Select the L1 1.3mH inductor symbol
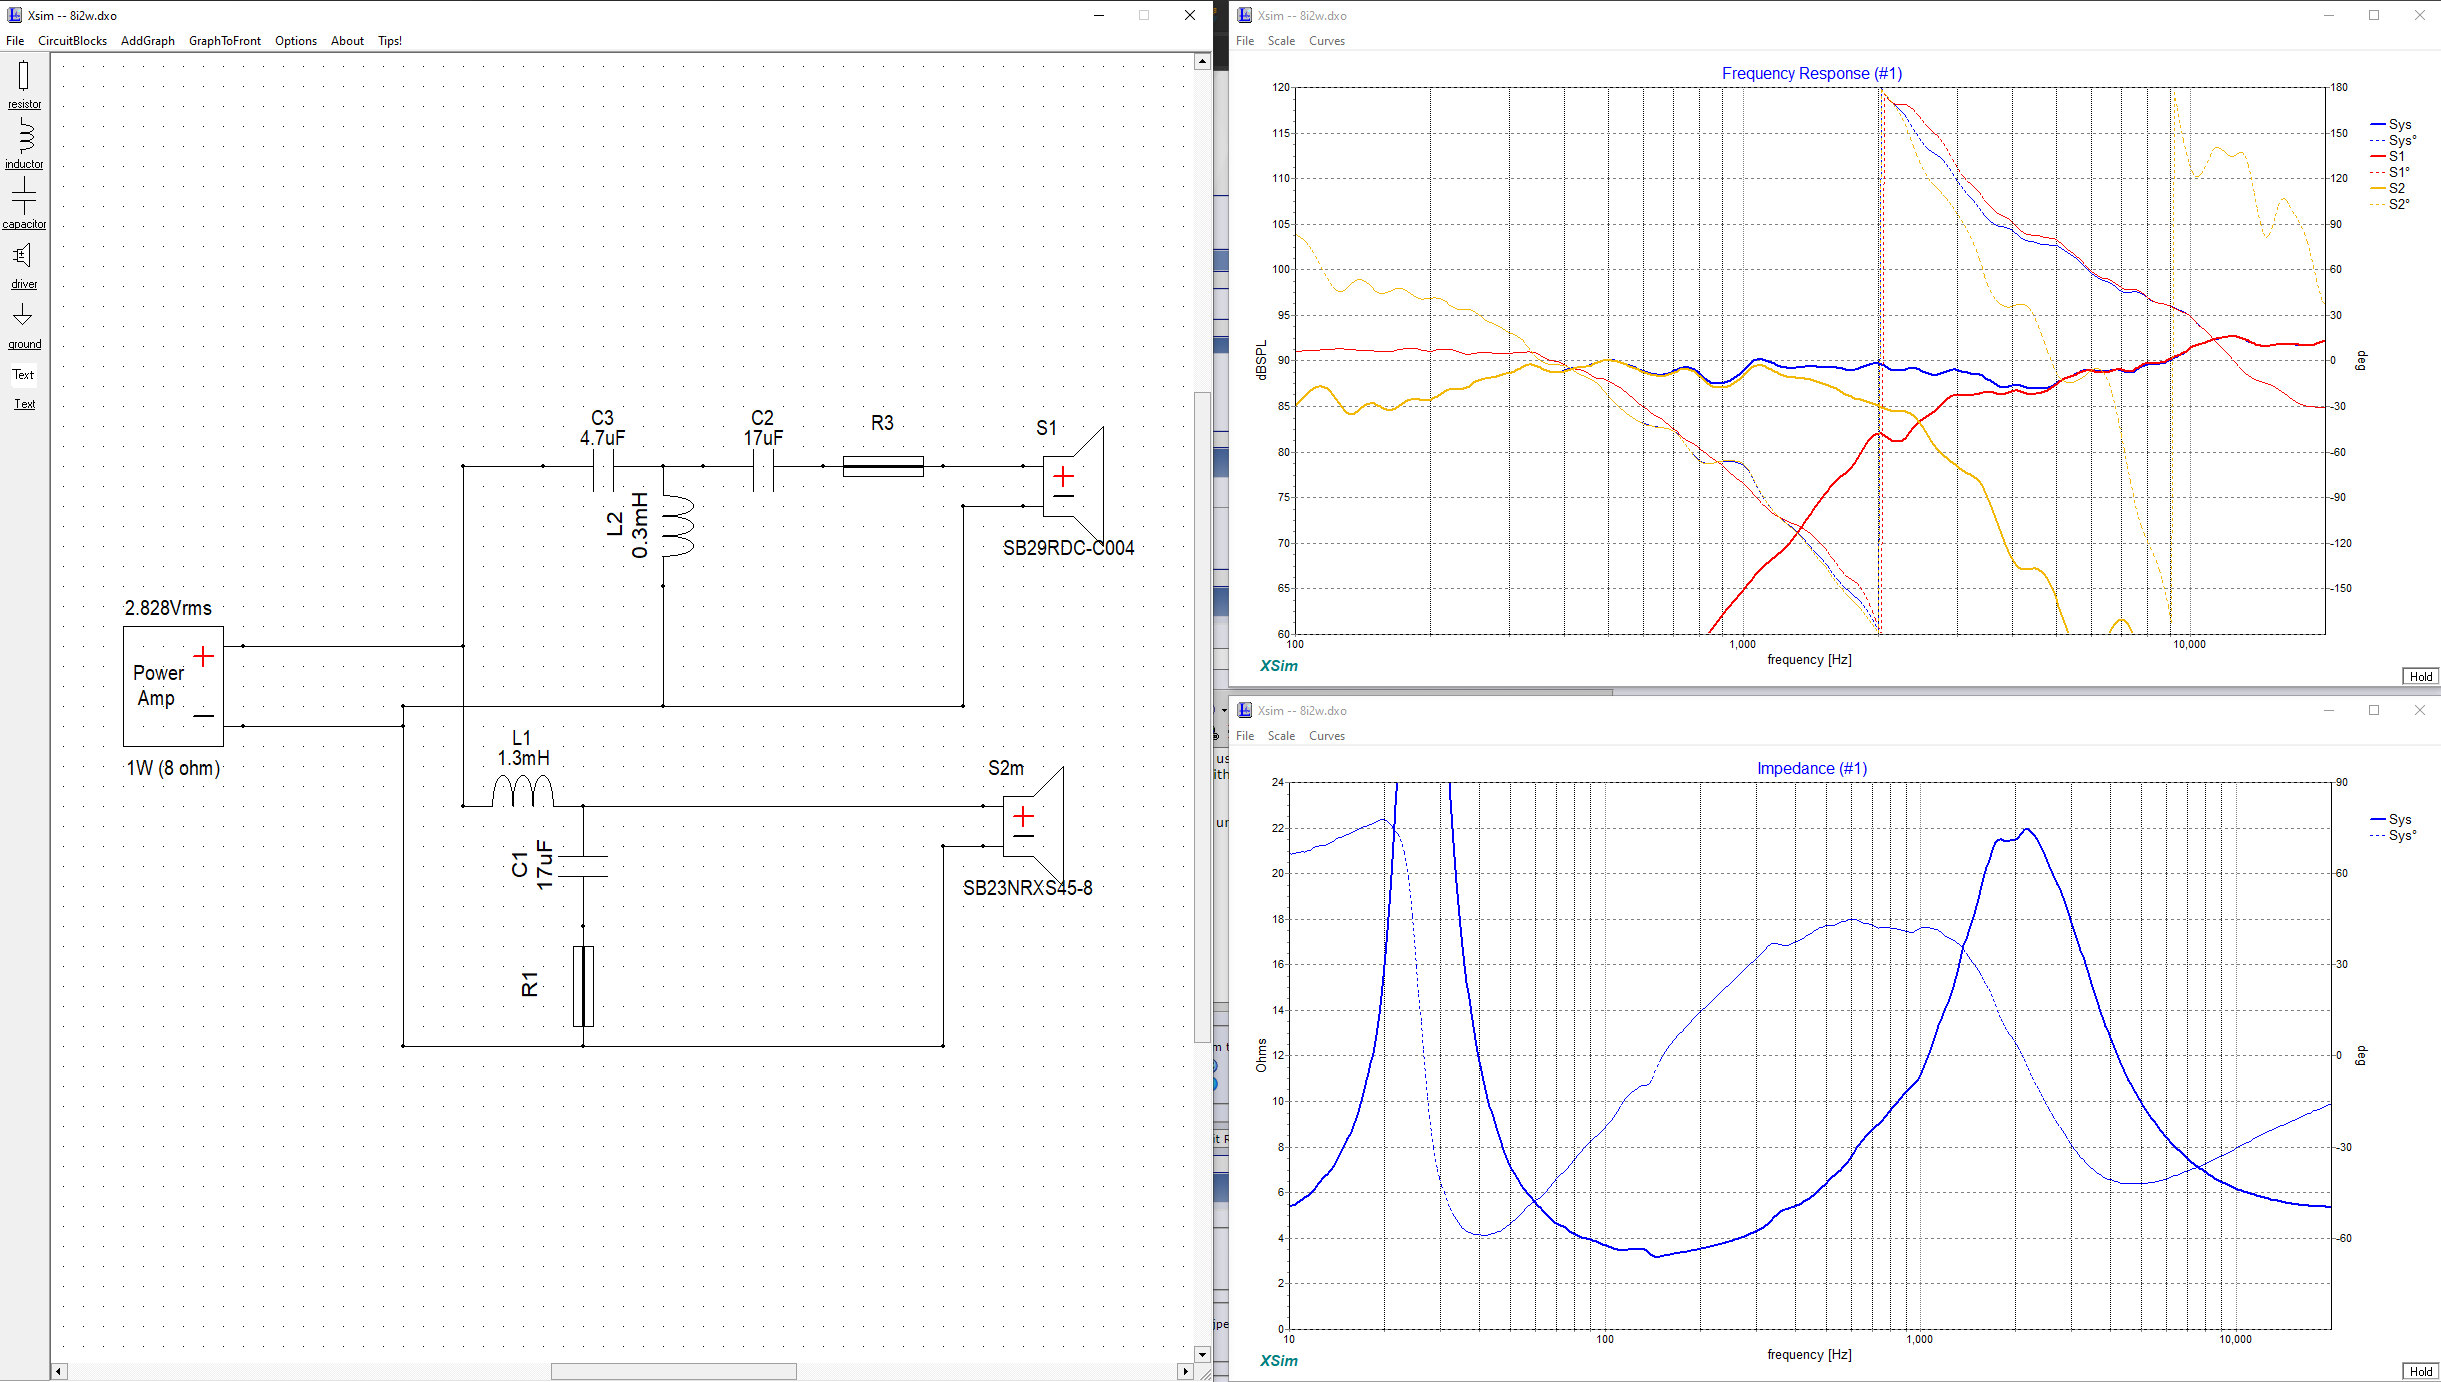This screenshot has height=1382, width=2441. (x=523, y=790)
